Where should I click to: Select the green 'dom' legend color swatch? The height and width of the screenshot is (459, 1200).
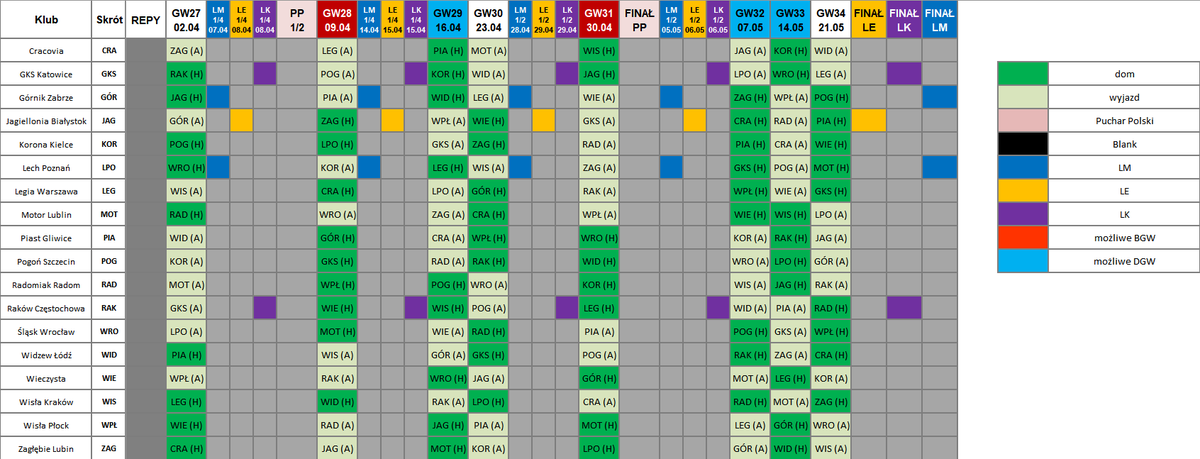1022,73
